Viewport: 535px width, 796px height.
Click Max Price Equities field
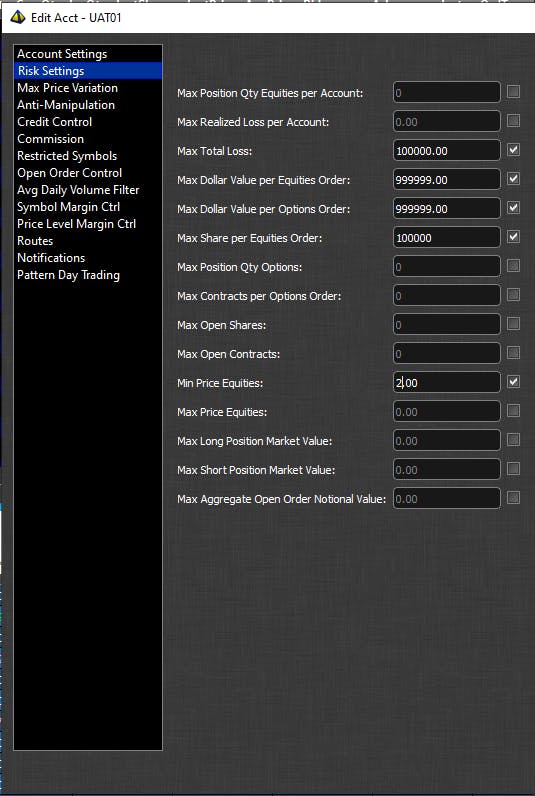pos(447,411)
